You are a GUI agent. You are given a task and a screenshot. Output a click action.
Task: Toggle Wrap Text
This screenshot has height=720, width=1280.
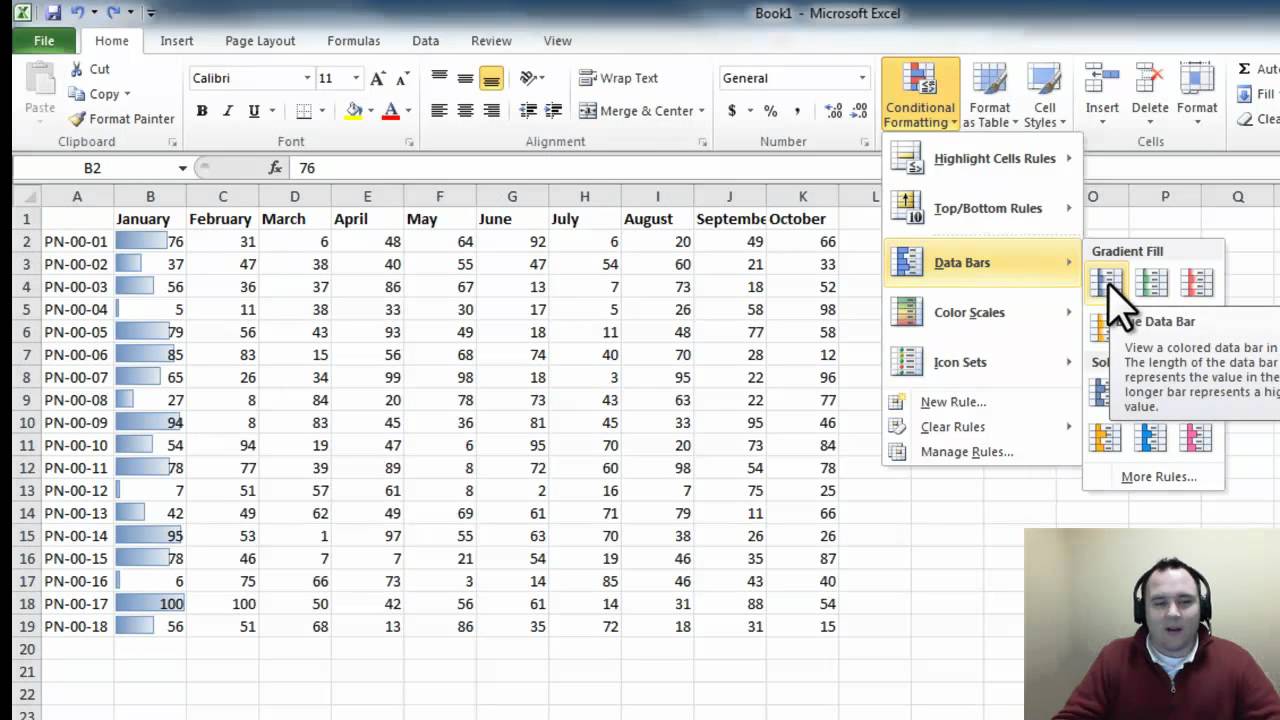coord(618,78)
